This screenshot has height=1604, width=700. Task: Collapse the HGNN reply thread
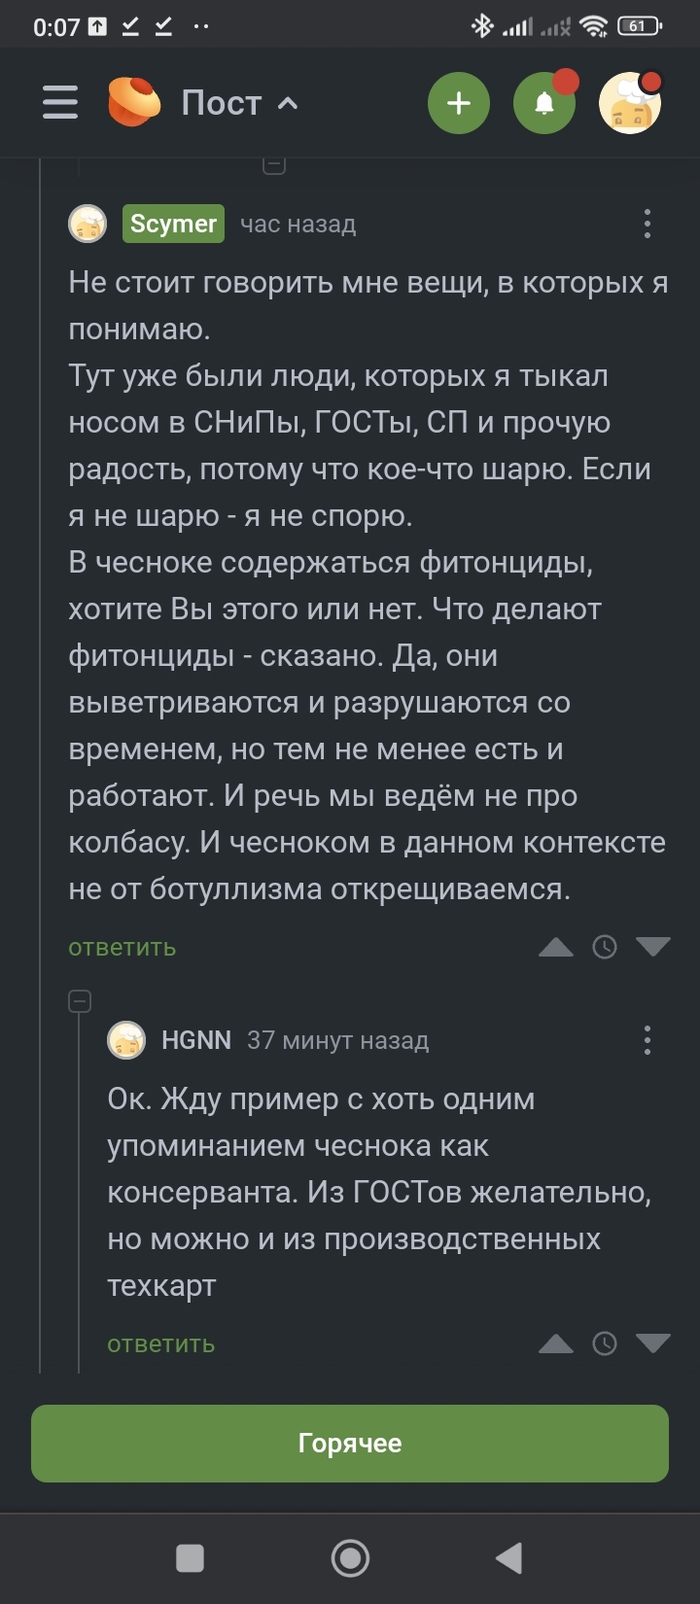80,1001
